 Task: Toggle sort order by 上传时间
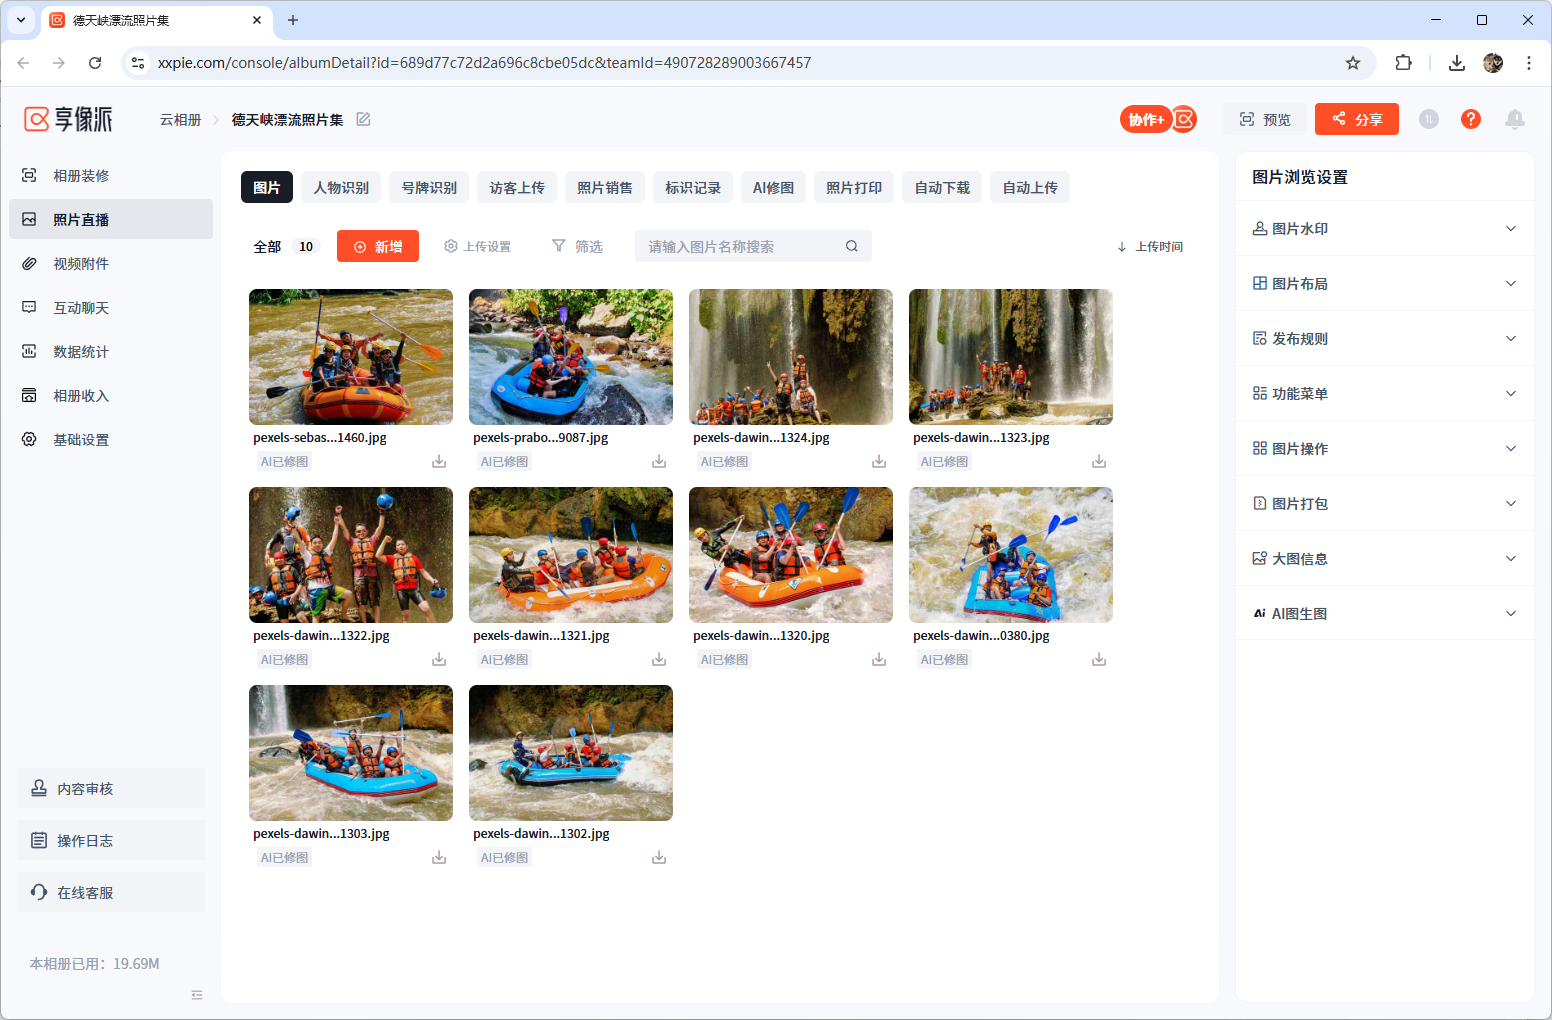[x=1150, y=247]
